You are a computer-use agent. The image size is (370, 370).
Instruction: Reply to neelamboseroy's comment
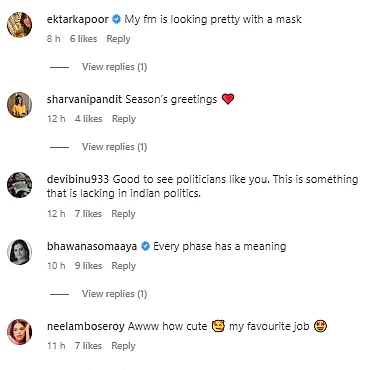[x=123, y=346]
